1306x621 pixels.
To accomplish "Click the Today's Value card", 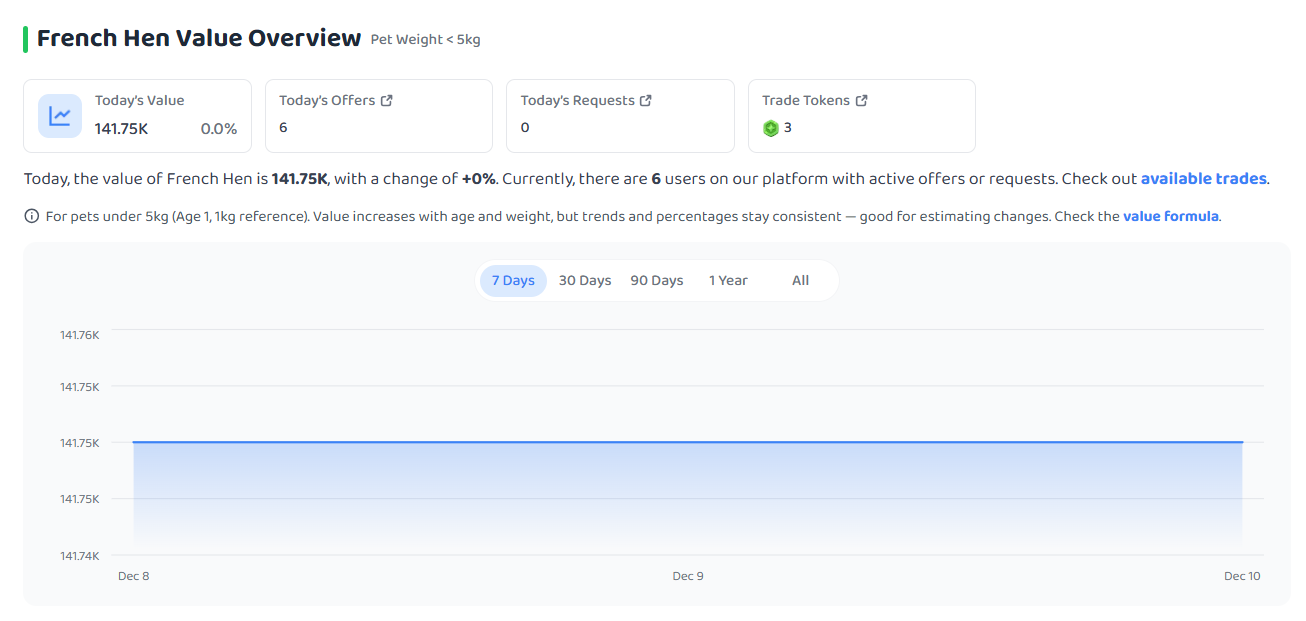I will pyautogui.click(x=137, y=116).
